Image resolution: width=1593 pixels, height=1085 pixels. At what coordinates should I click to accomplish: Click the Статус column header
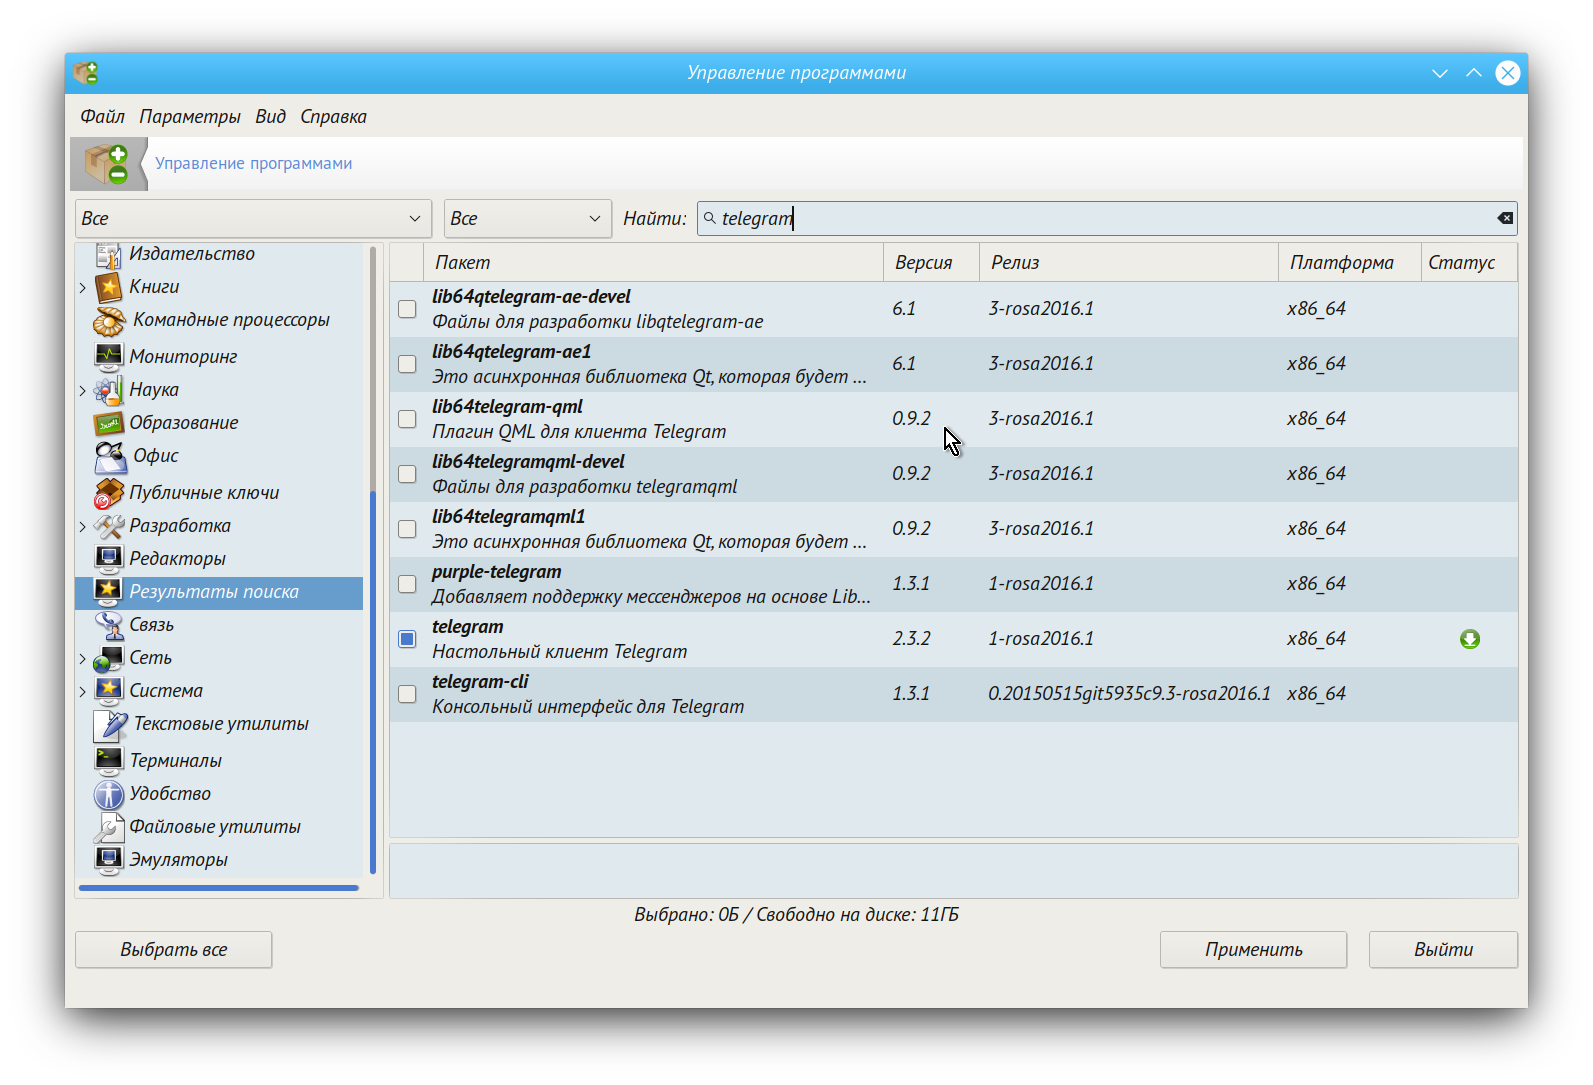coord(1469,262)
